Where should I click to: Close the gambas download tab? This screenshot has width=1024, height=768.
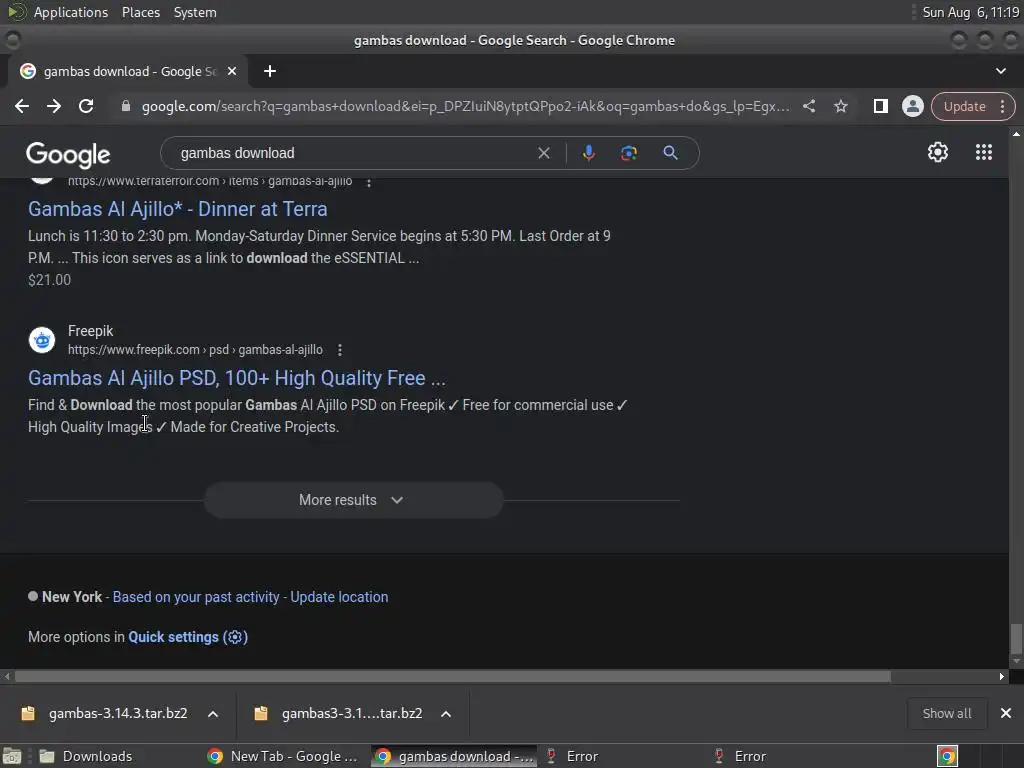pyautogui.click(x=232, y=71)
